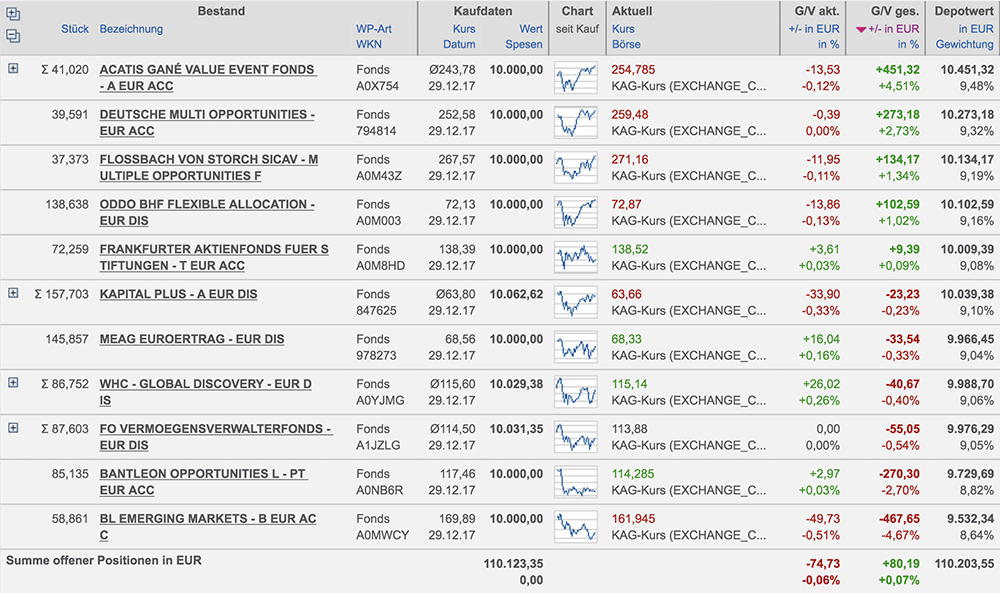1000x593 pixels.
Task: Open FO VERMOEGENSVERWALTERFONDS fund link
Action: click(216, 437)
